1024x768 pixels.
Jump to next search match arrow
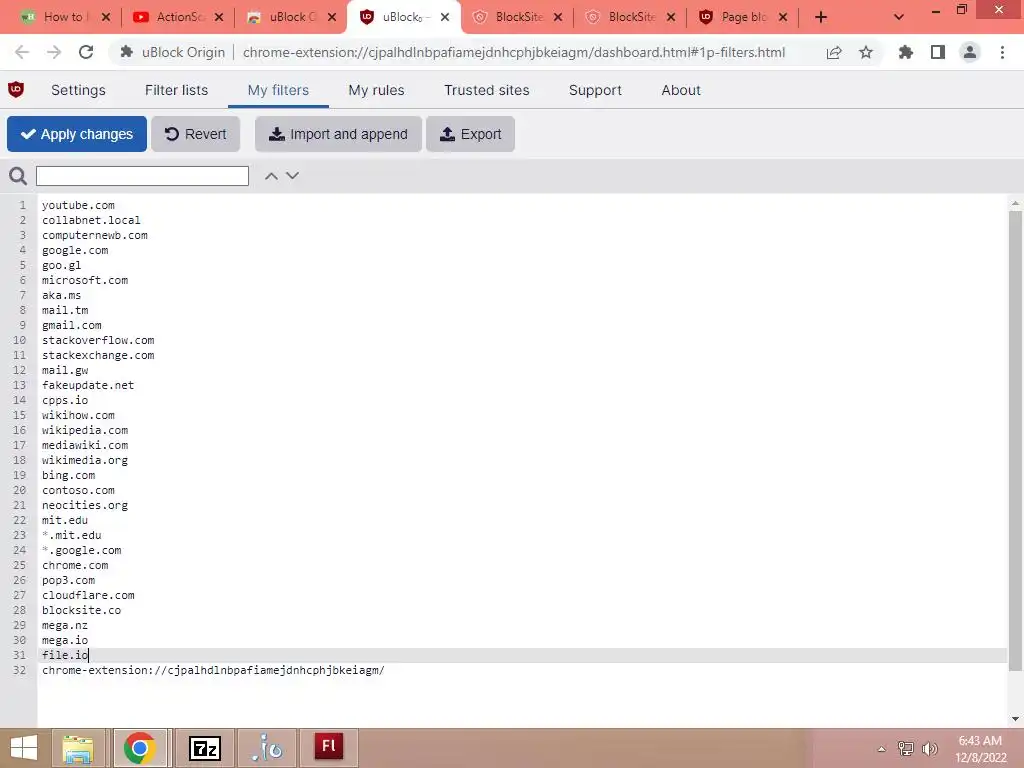pos(293,176)
